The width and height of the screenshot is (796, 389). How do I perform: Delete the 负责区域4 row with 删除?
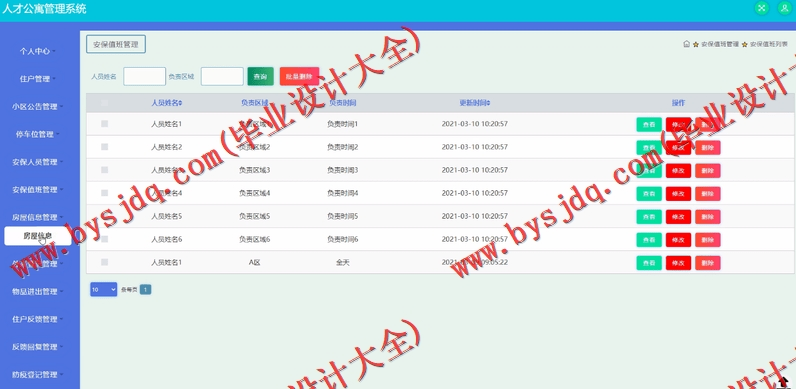click(708, 194)
